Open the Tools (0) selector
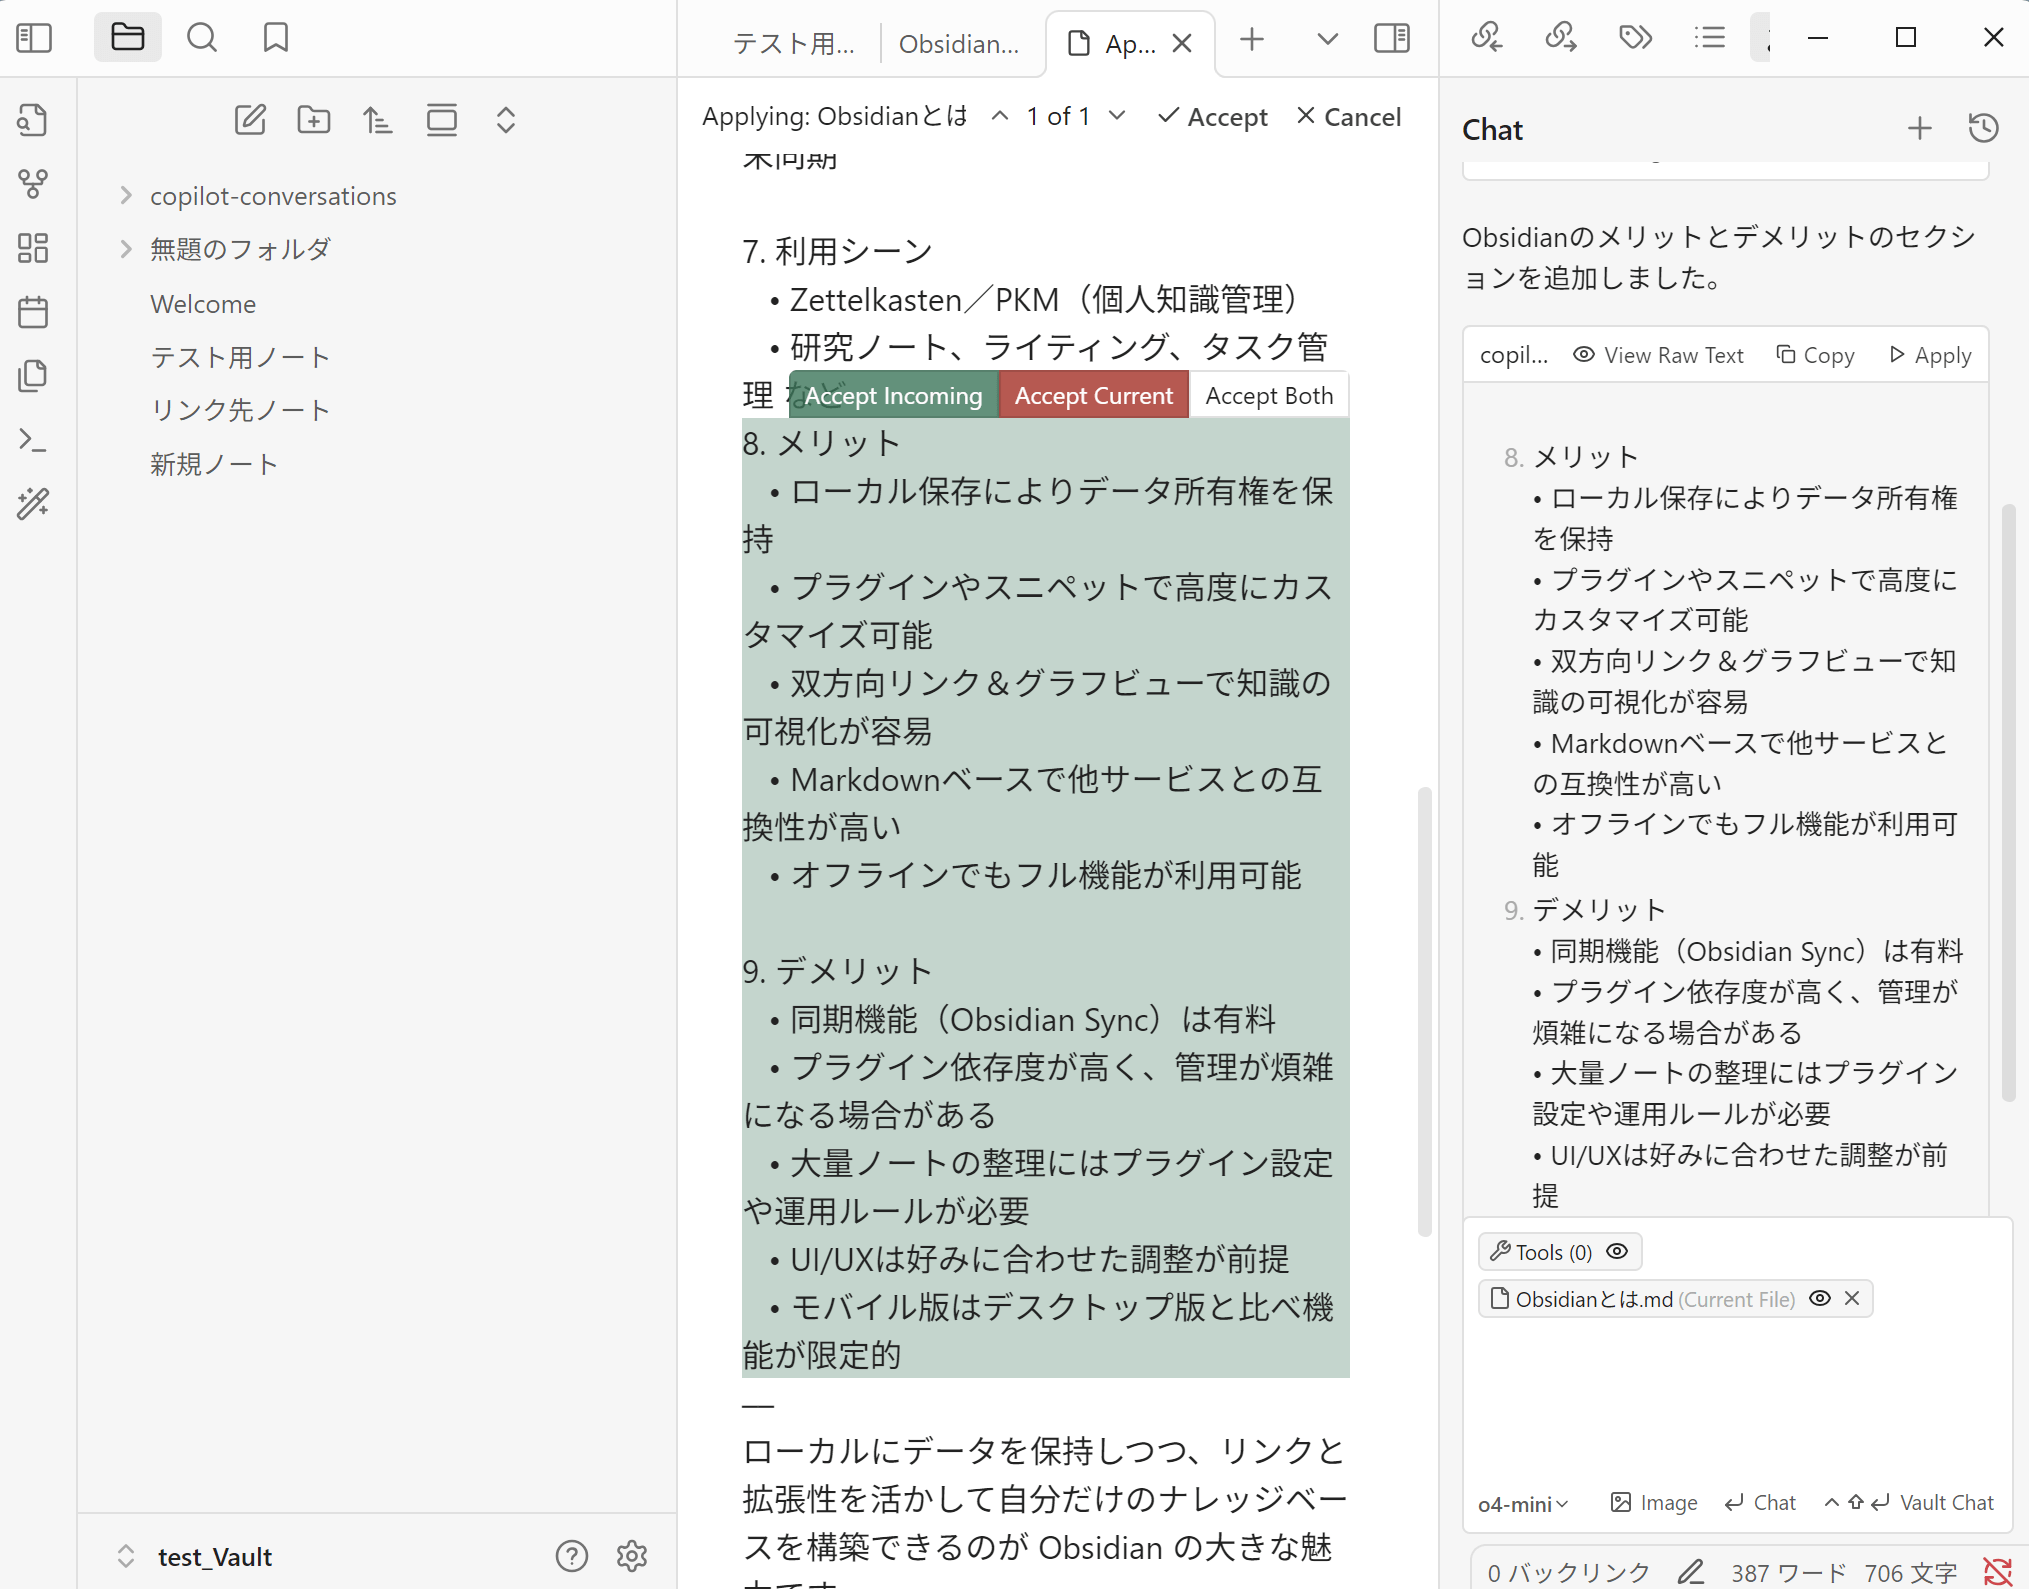Image resolution: width=2029 pixels, height=1589 pixels. 1542,1252
